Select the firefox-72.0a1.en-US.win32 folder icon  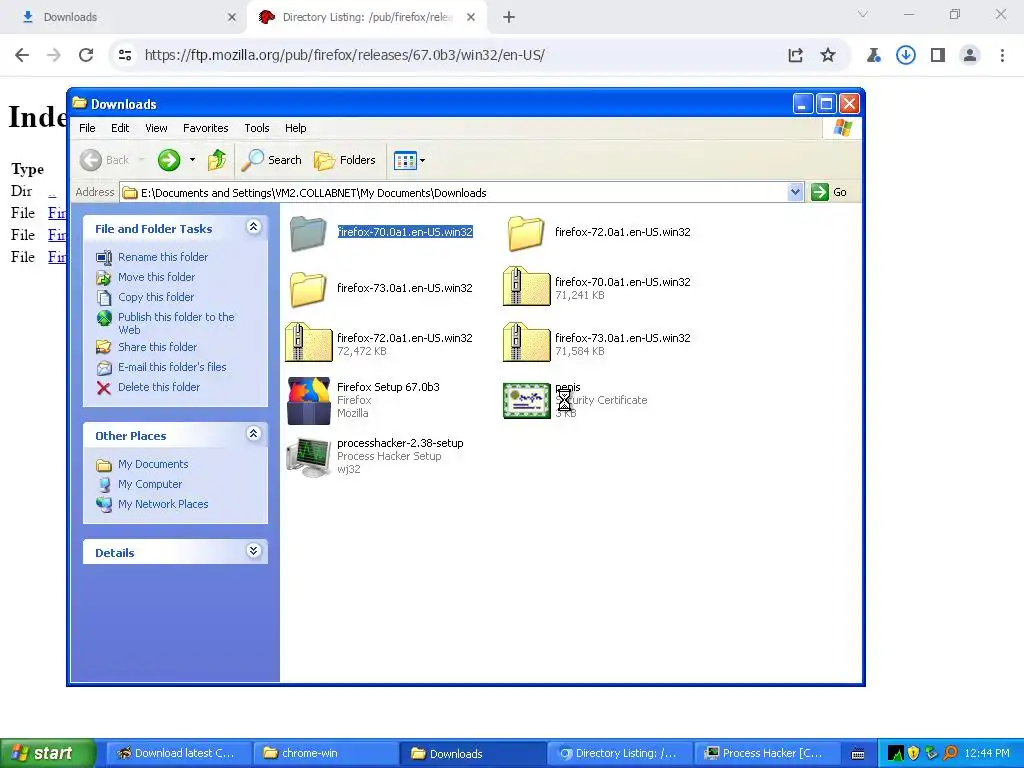[x=526, y=233]
